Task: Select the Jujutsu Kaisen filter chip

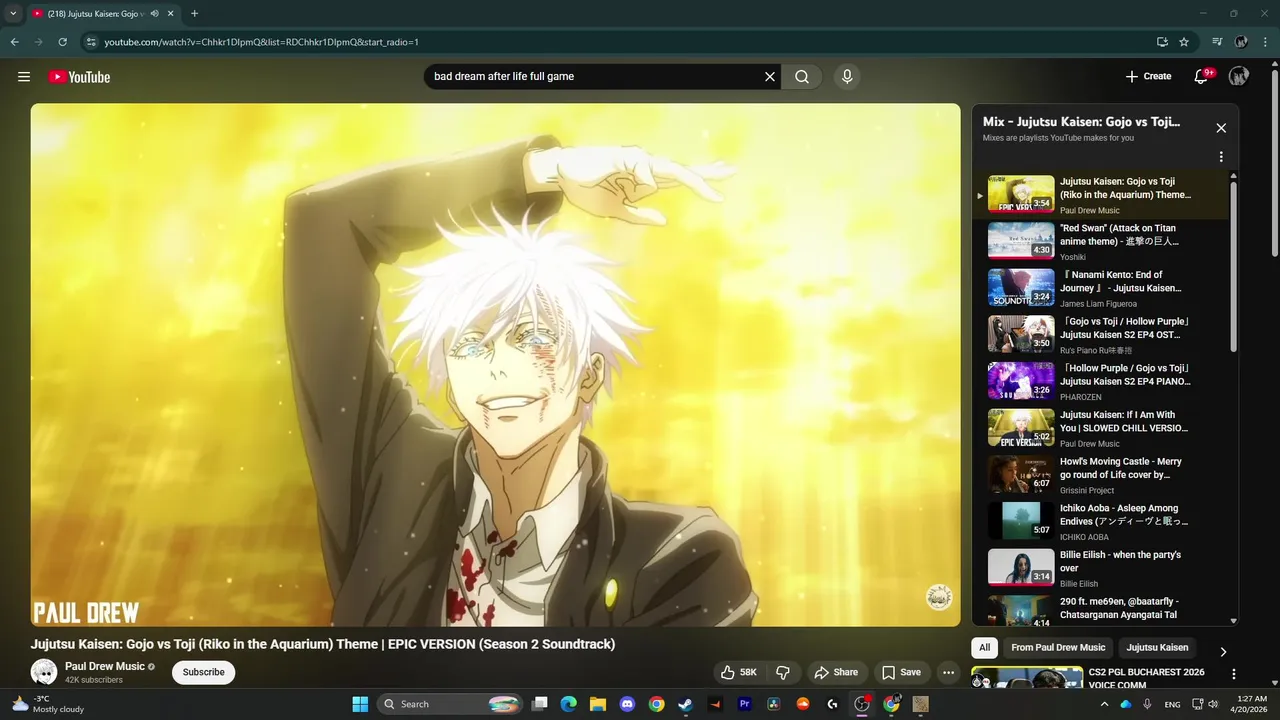Action: (1157, 648)
